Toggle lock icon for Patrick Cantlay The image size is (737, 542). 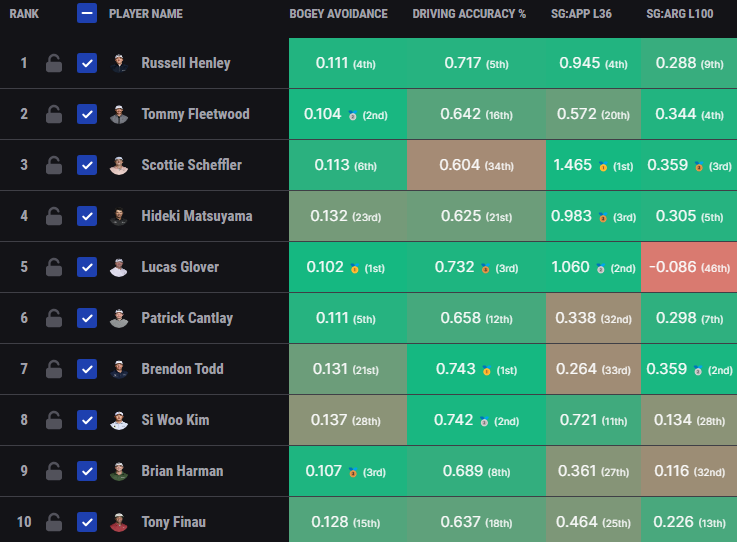coord(54,318)
